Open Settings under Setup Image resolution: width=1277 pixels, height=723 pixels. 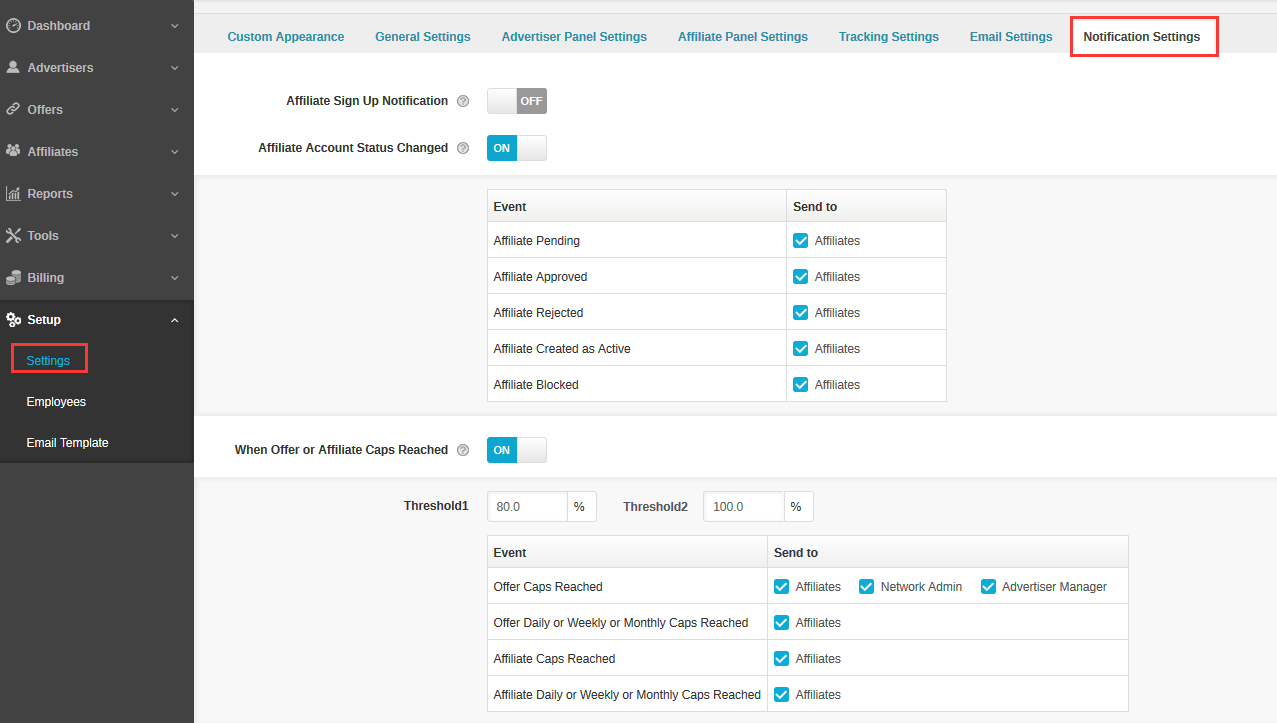pyautogui.click(x=48, y=360)
